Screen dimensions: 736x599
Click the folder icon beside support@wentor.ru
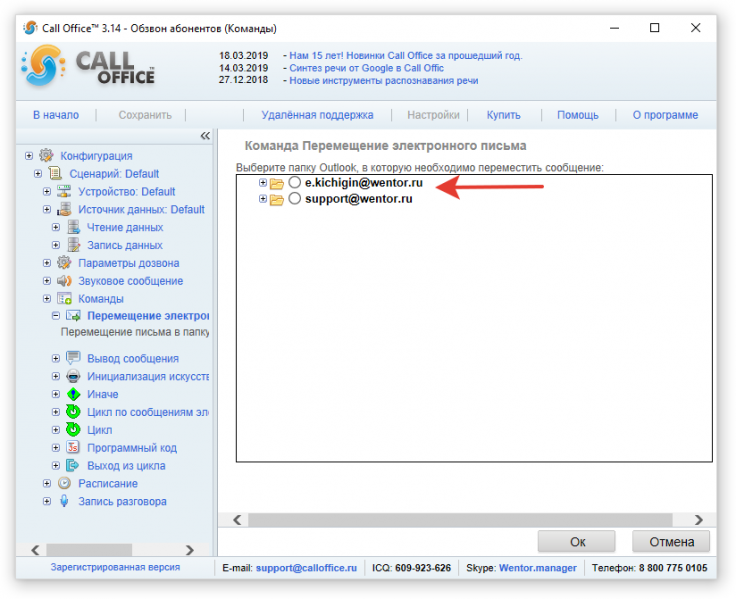pyautogui.click(x=277, y=200)
